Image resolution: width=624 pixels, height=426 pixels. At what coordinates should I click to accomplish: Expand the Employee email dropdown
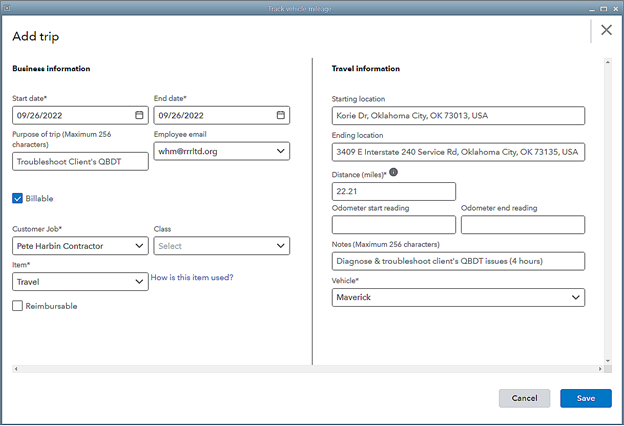280,151
